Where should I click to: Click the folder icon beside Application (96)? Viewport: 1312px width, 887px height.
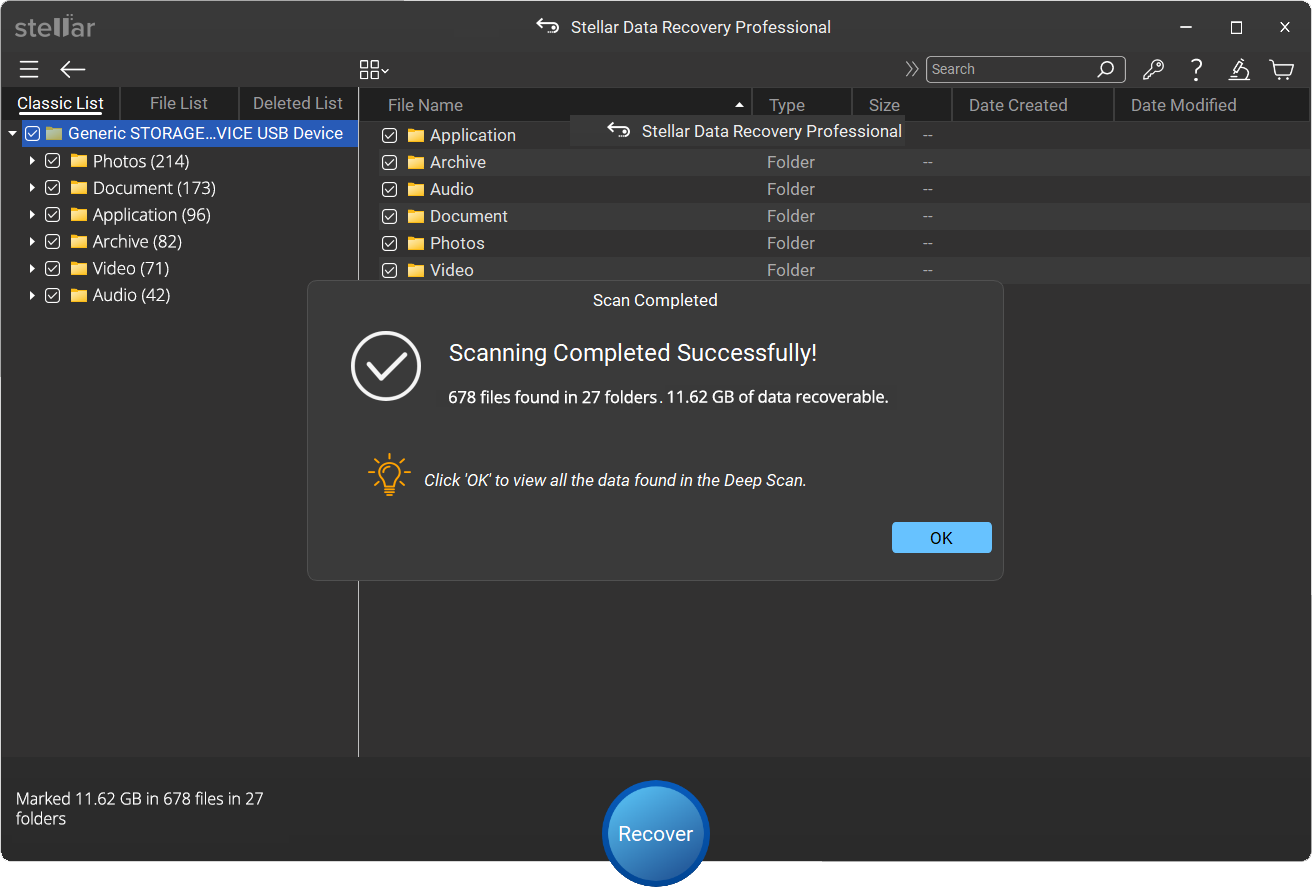click(x=79, y=215)
